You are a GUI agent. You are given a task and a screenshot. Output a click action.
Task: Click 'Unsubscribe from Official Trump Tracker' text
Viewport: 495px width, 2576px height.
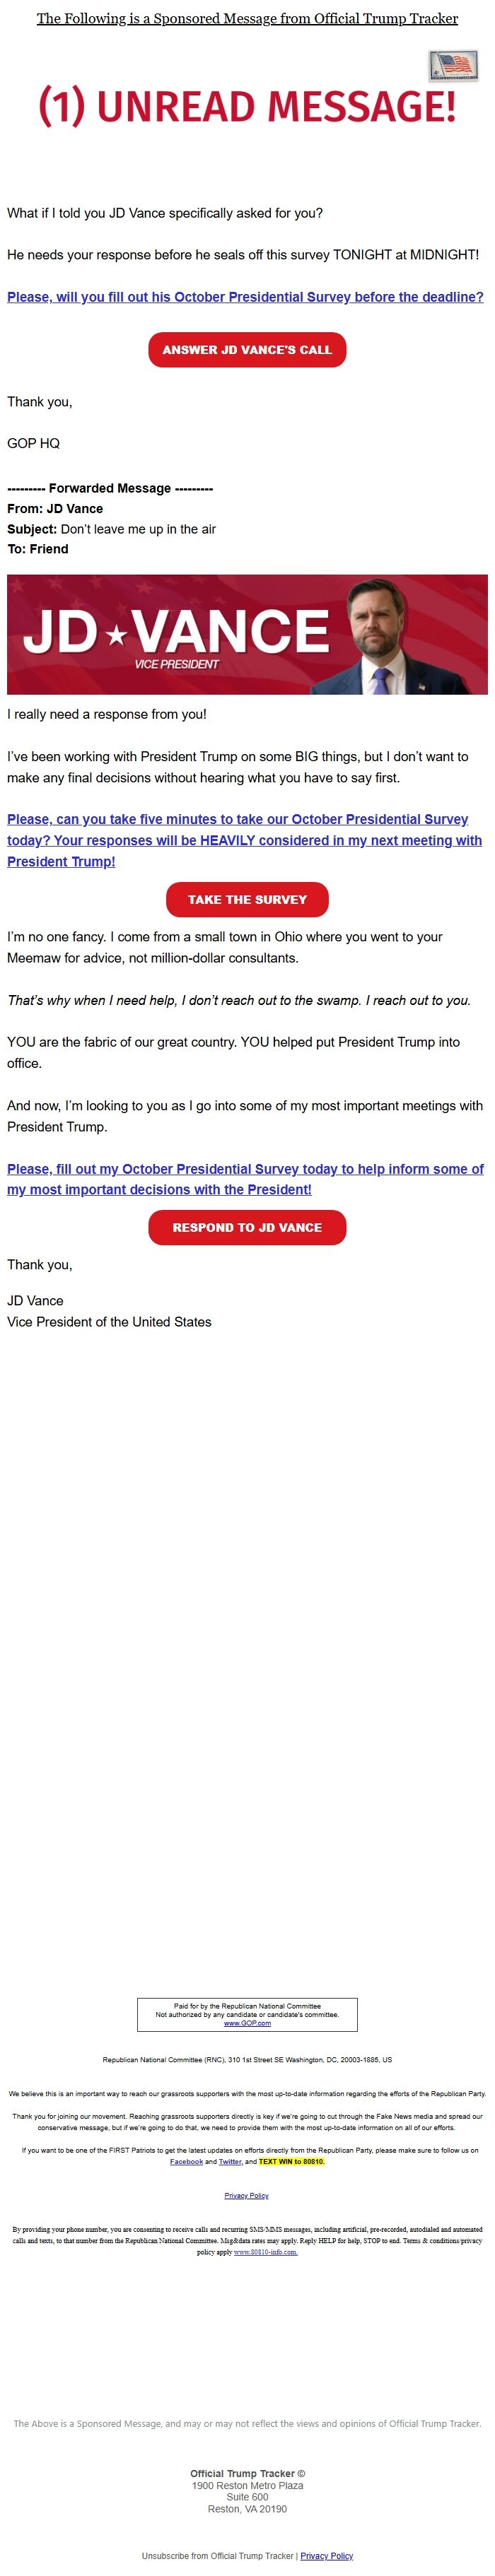click(x=217, y=2555)
